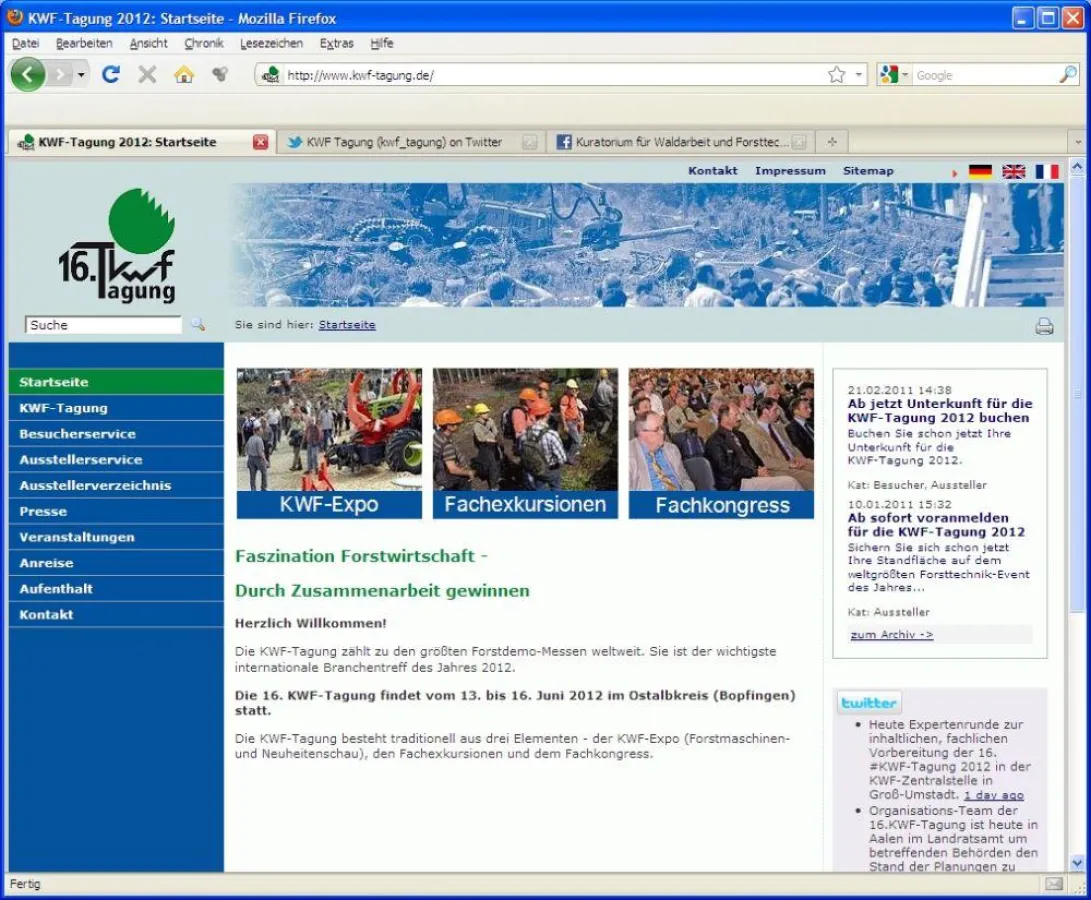The width and height of the screenshot is (1091, 900).
Task: Open the Impressum page
Action: (791, 171)
